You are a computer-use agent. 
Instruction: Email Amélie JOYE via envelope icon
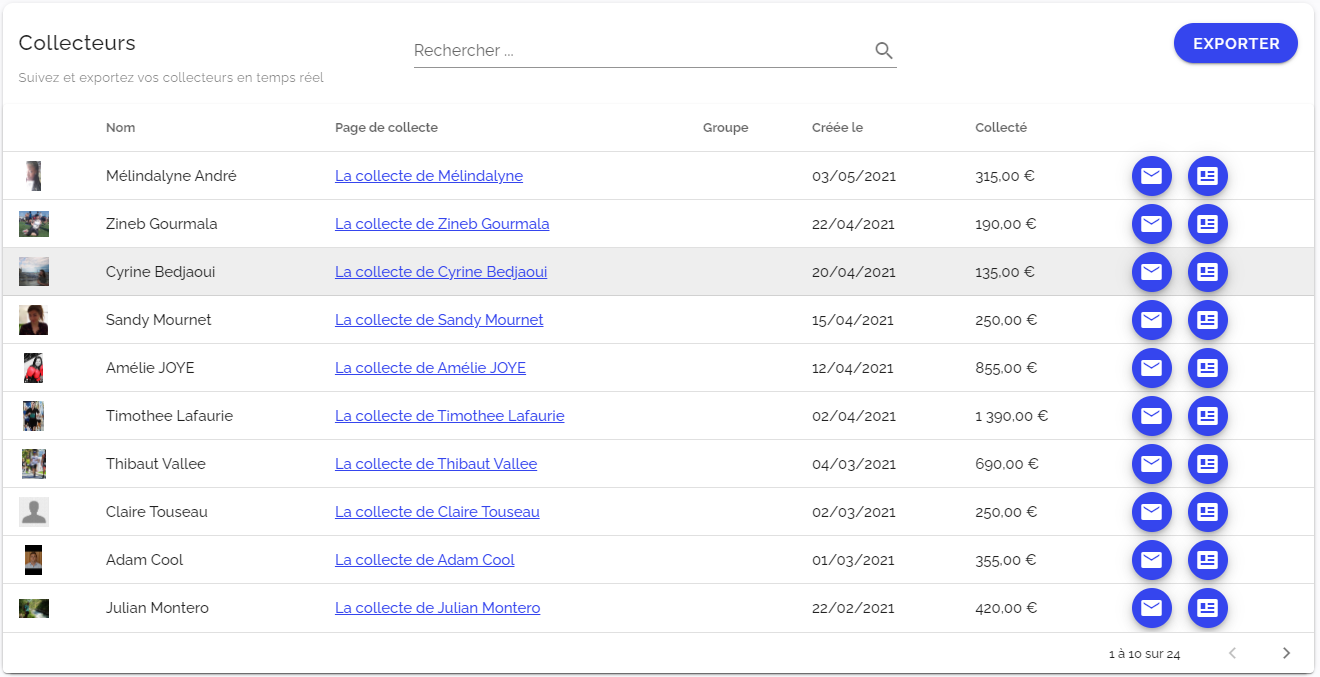click(1151, 368)
